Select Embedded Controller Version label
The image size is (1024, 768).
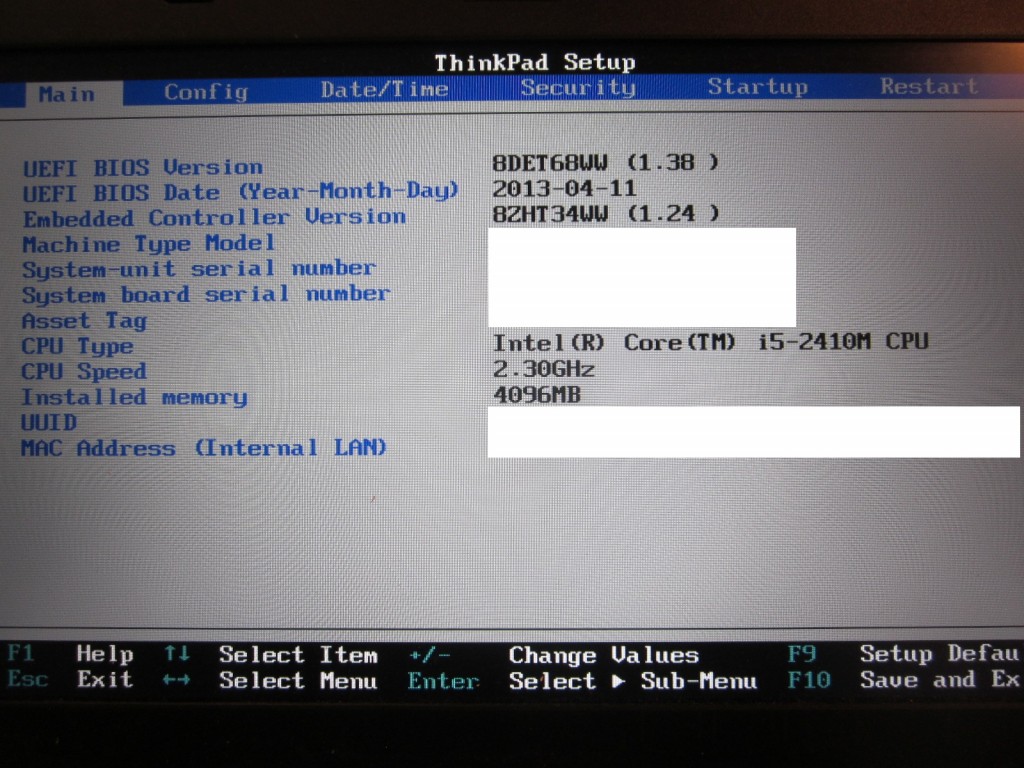click(x=215, y=217)
